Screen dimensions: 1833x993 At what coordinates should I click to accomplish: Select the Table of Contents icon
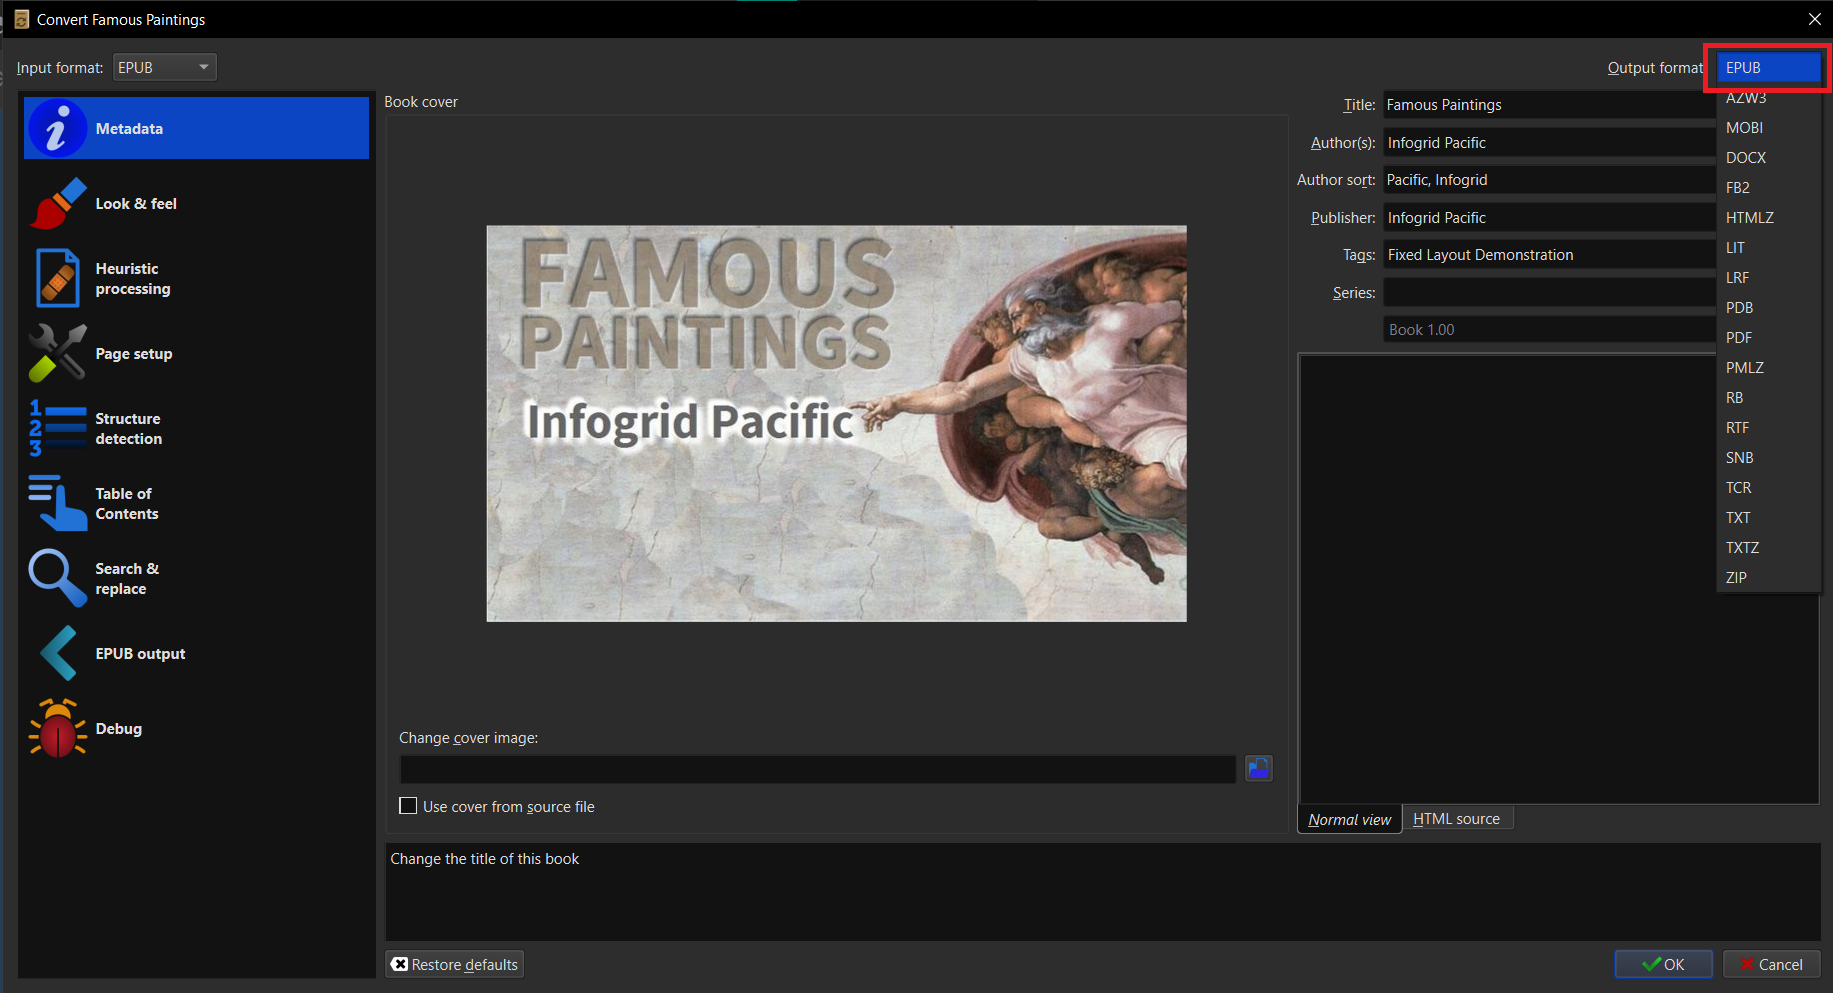(57, 503)
